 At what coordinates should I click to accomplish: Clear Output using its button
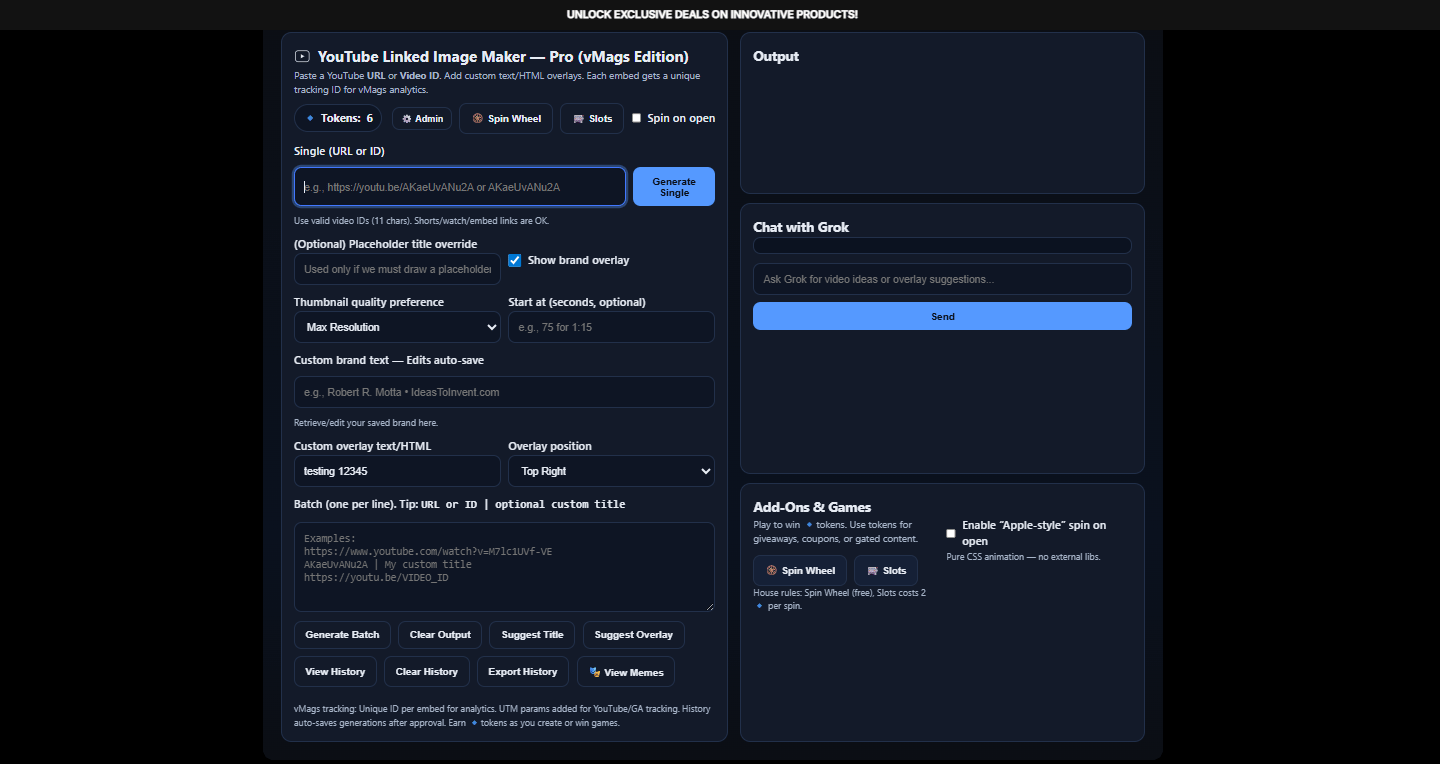[440, 635]
